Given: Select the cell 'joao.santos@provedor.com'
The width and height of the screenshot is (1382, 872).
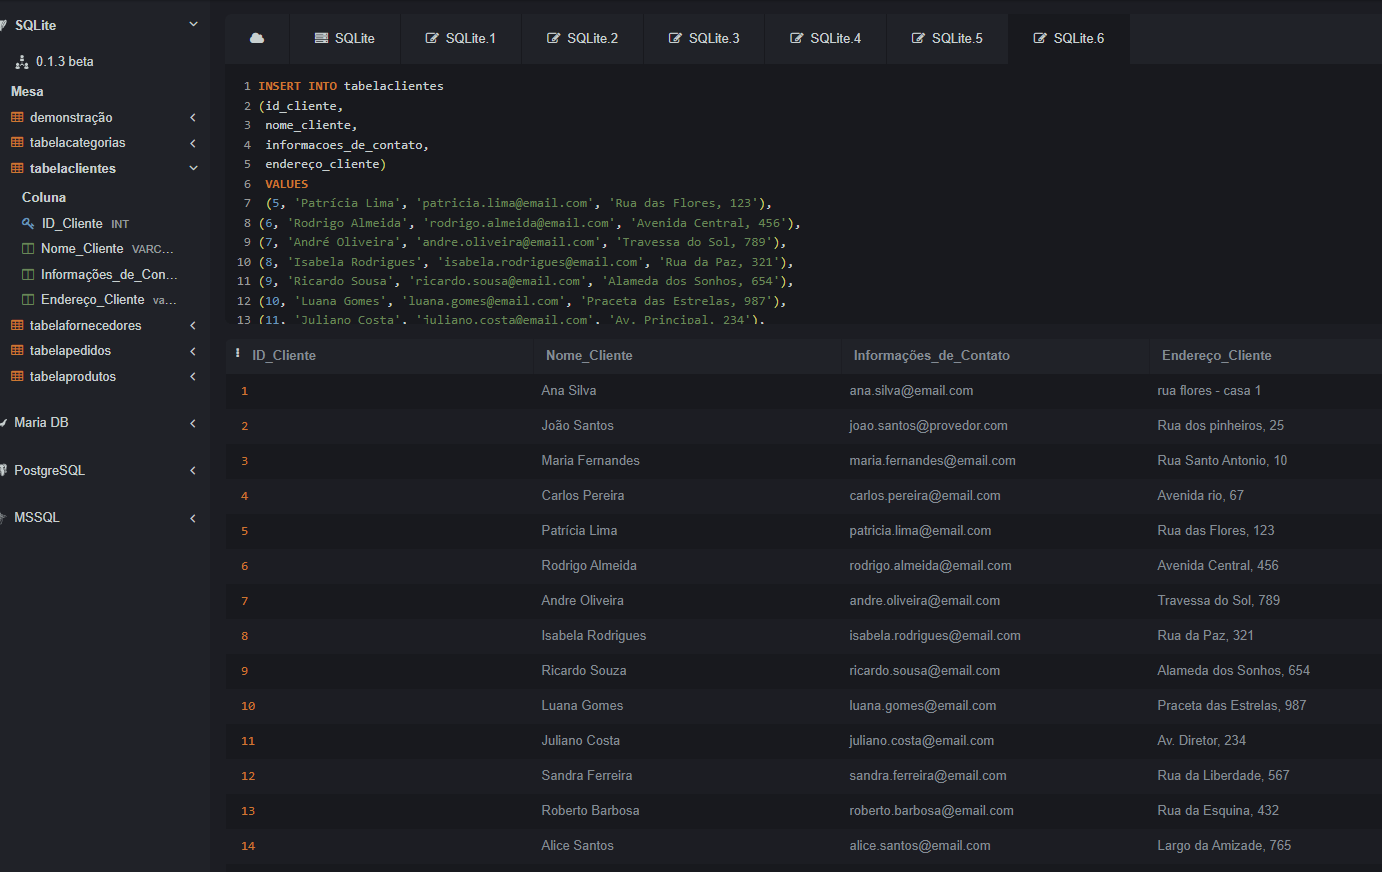Looking at the screenshot, I should (x=928, y=425).
